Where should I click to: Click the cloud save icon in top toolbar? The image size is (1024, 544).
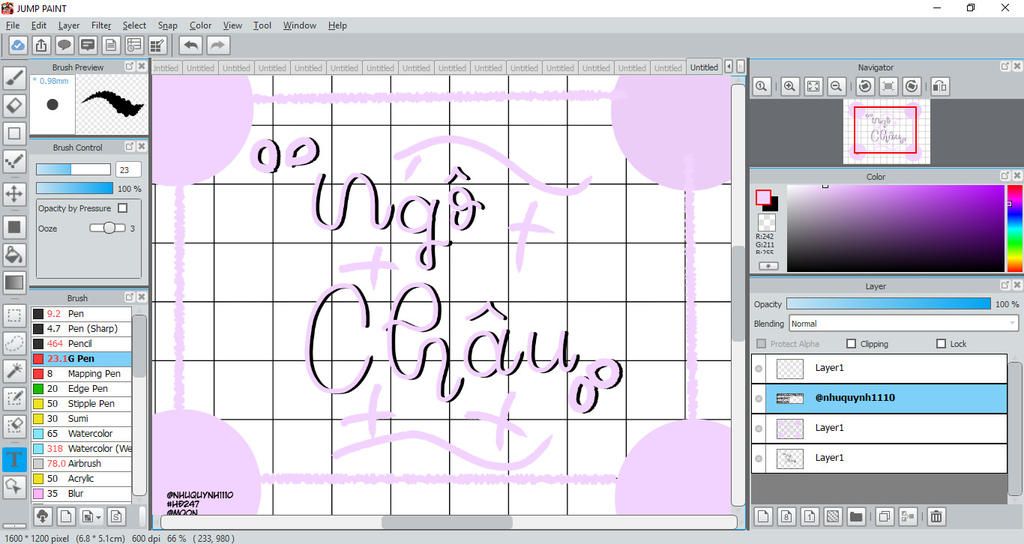point(18,46)
